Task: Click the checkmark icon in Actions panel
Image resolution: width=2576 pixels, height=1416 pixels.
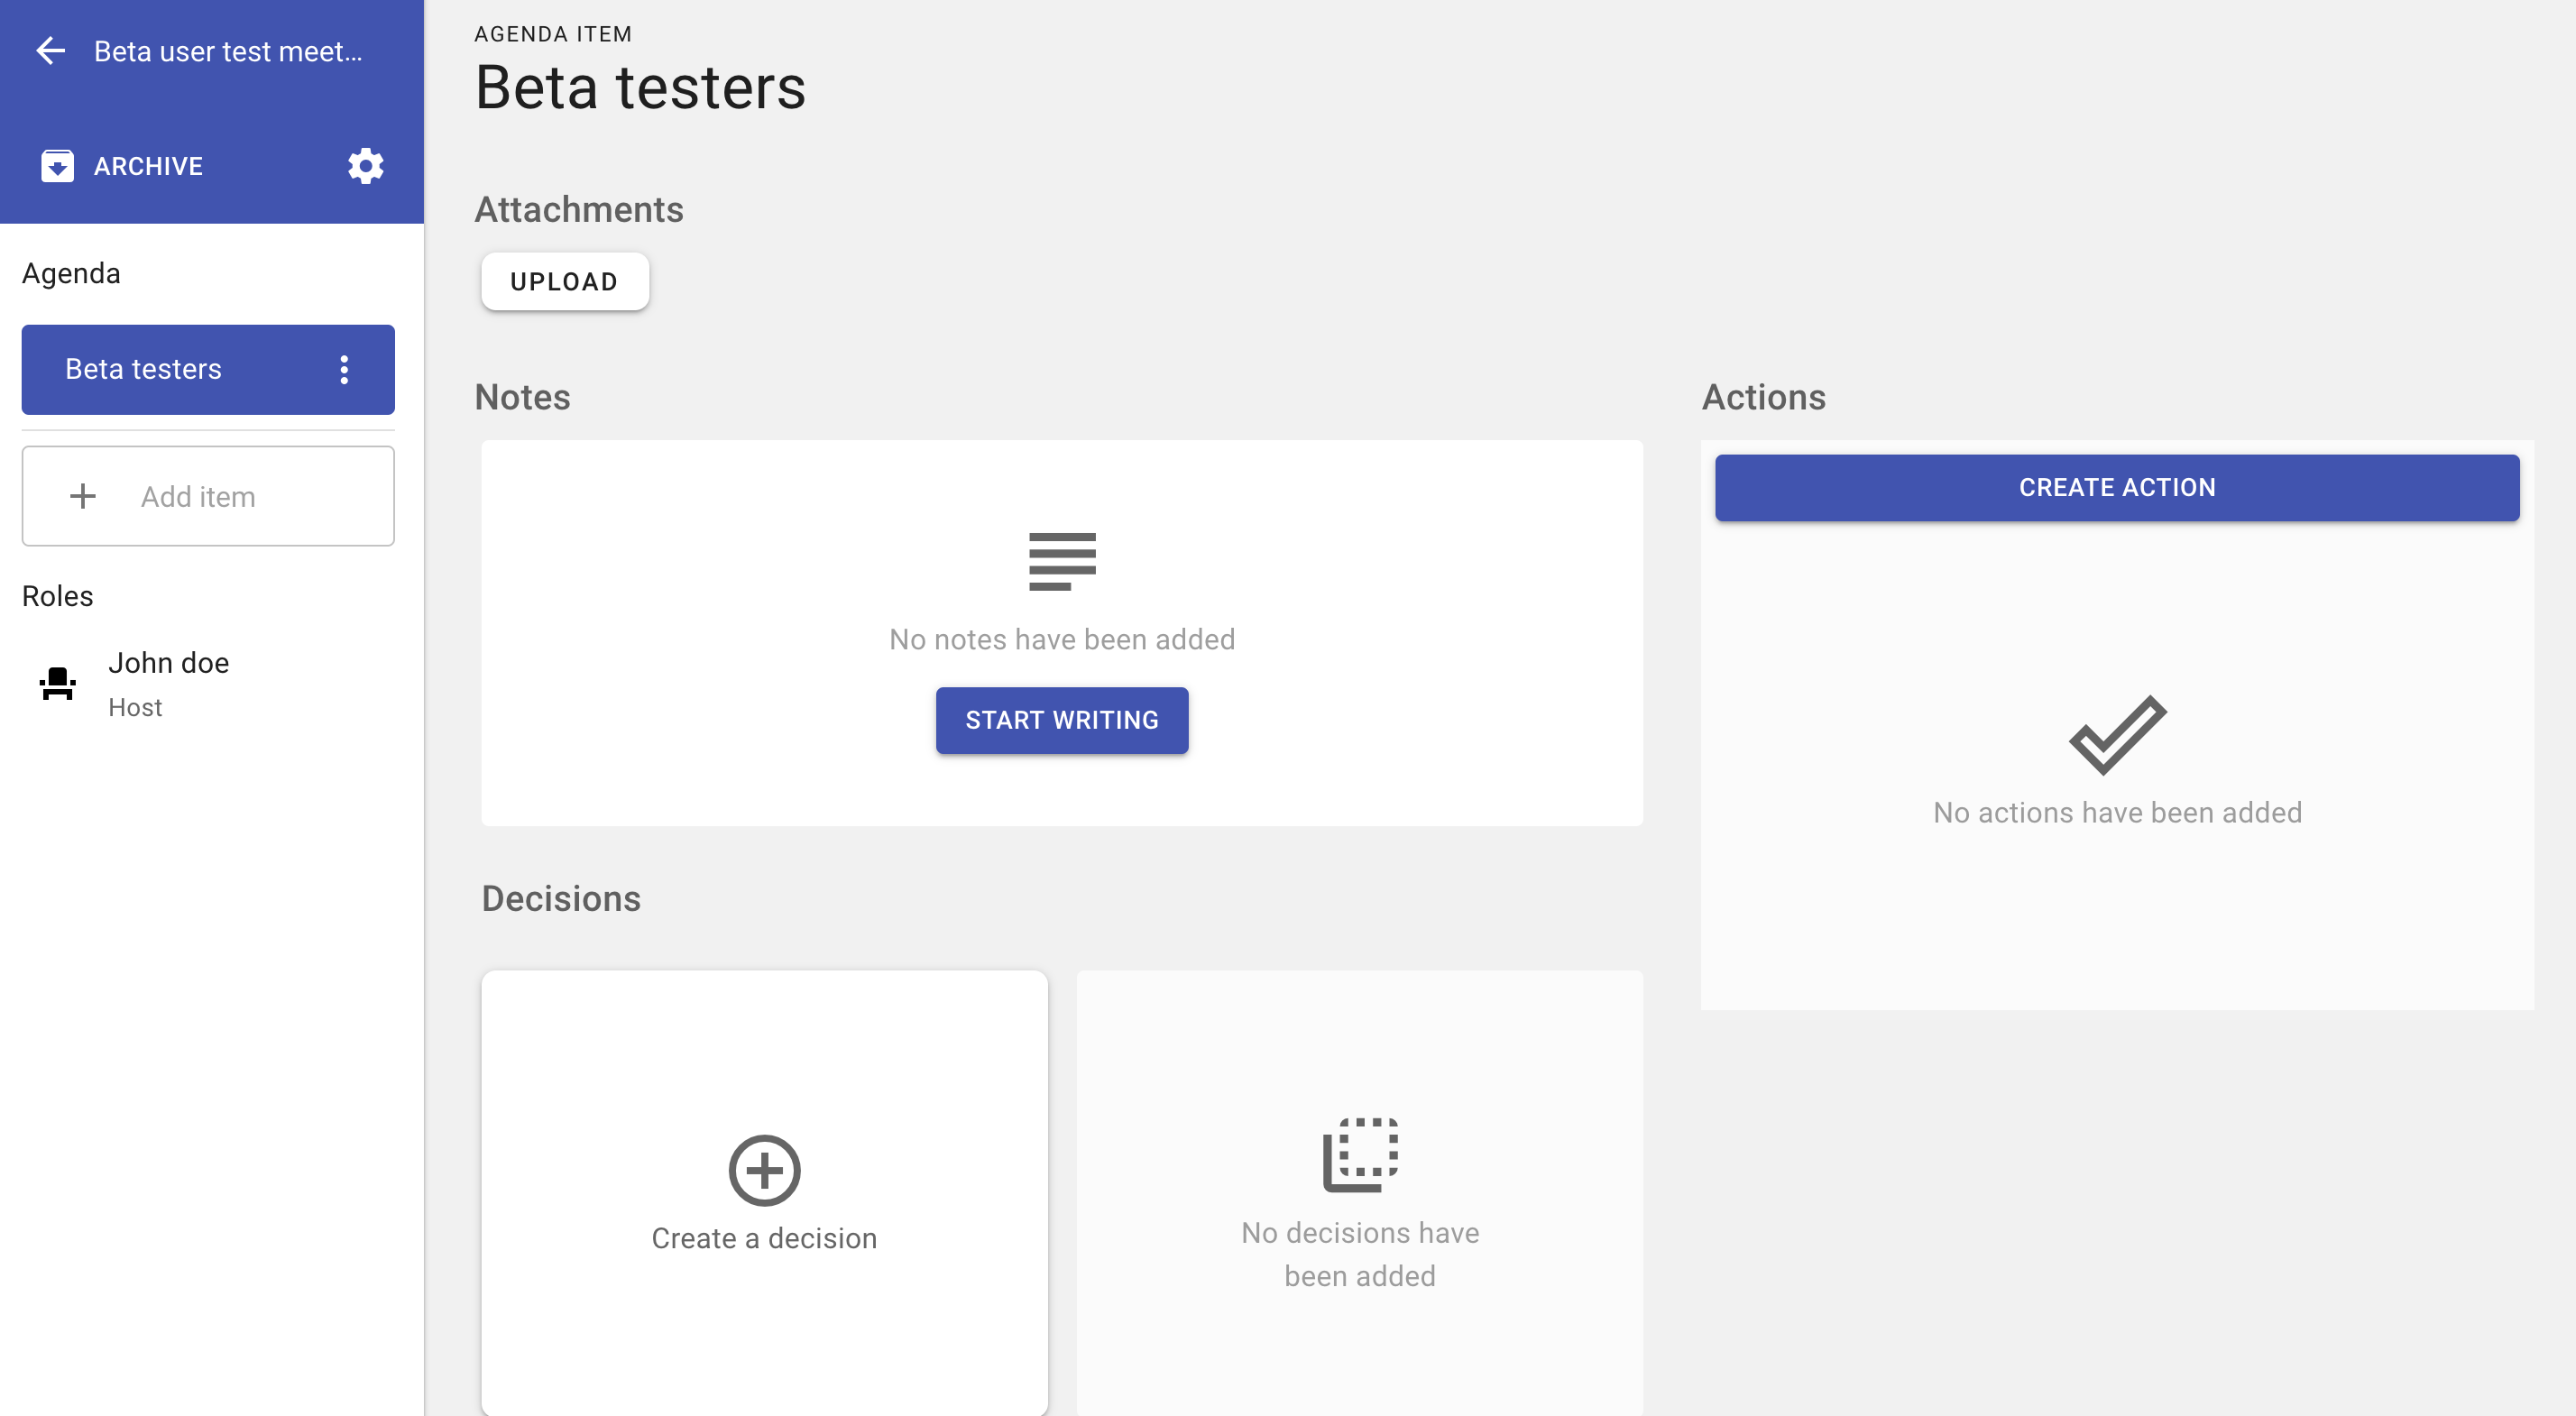Action: coord(2117,735)
